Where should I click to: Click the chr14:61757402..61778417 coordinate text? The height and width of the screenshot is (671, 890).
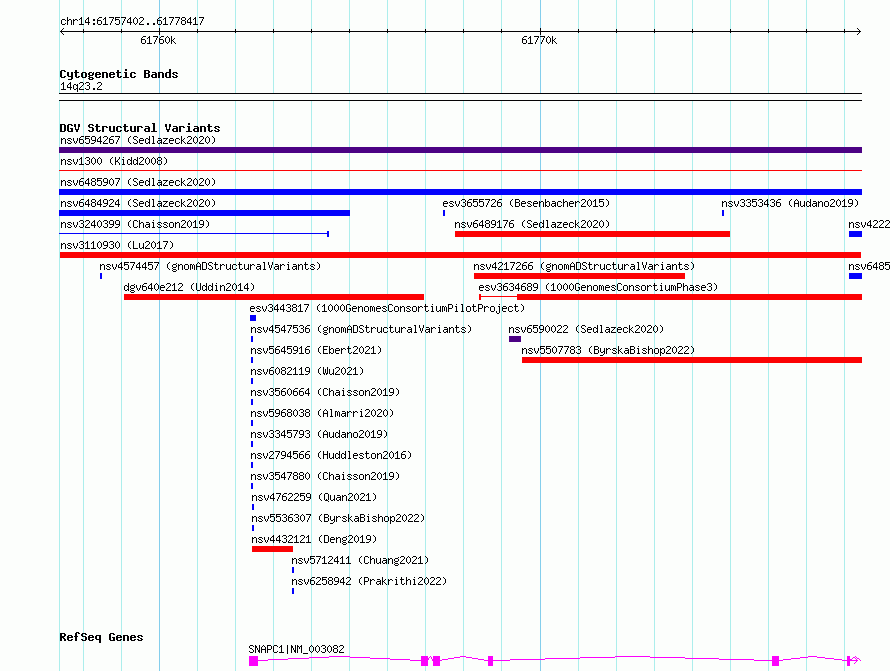132,22
